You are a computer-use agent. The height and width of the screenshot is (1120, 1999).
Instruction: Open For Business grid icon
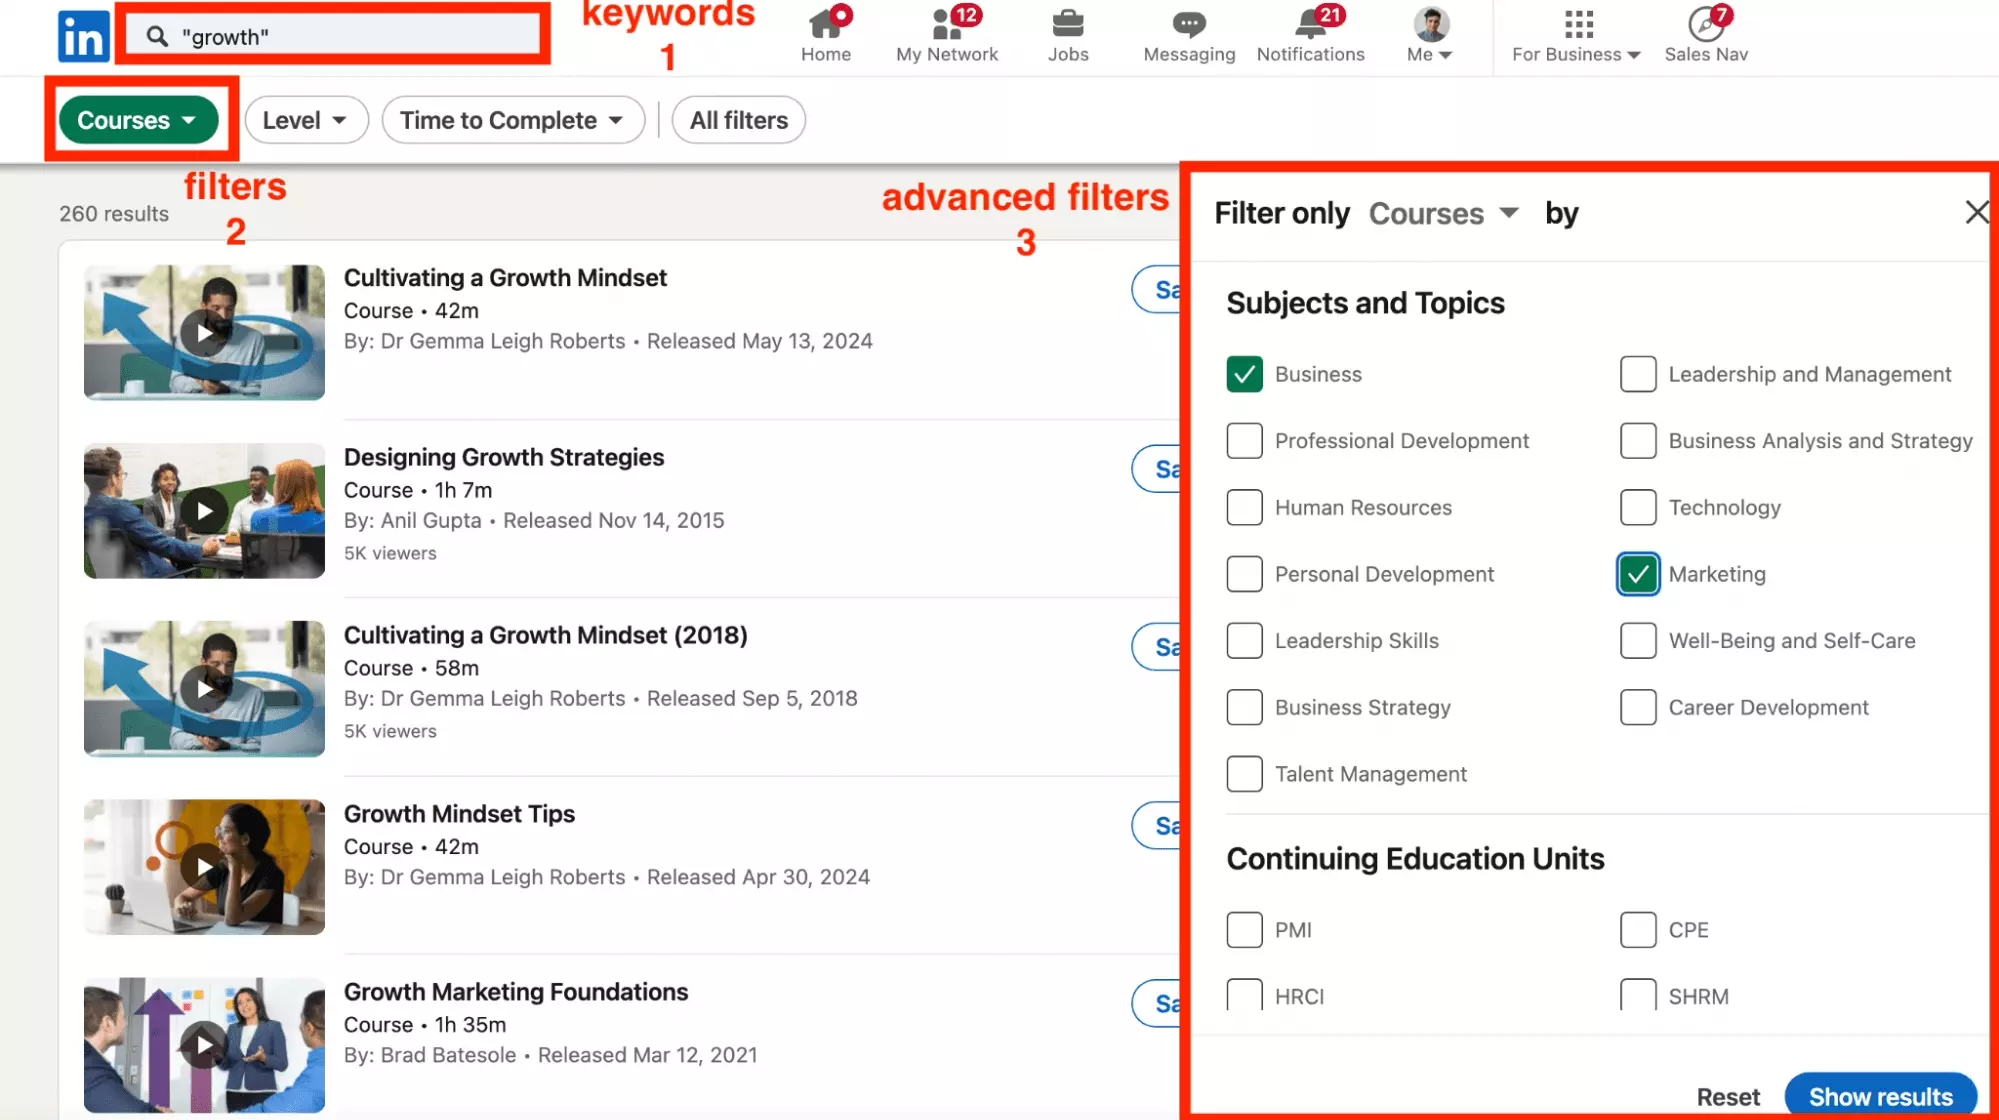pyautogui.click(x=1578, y=24)
